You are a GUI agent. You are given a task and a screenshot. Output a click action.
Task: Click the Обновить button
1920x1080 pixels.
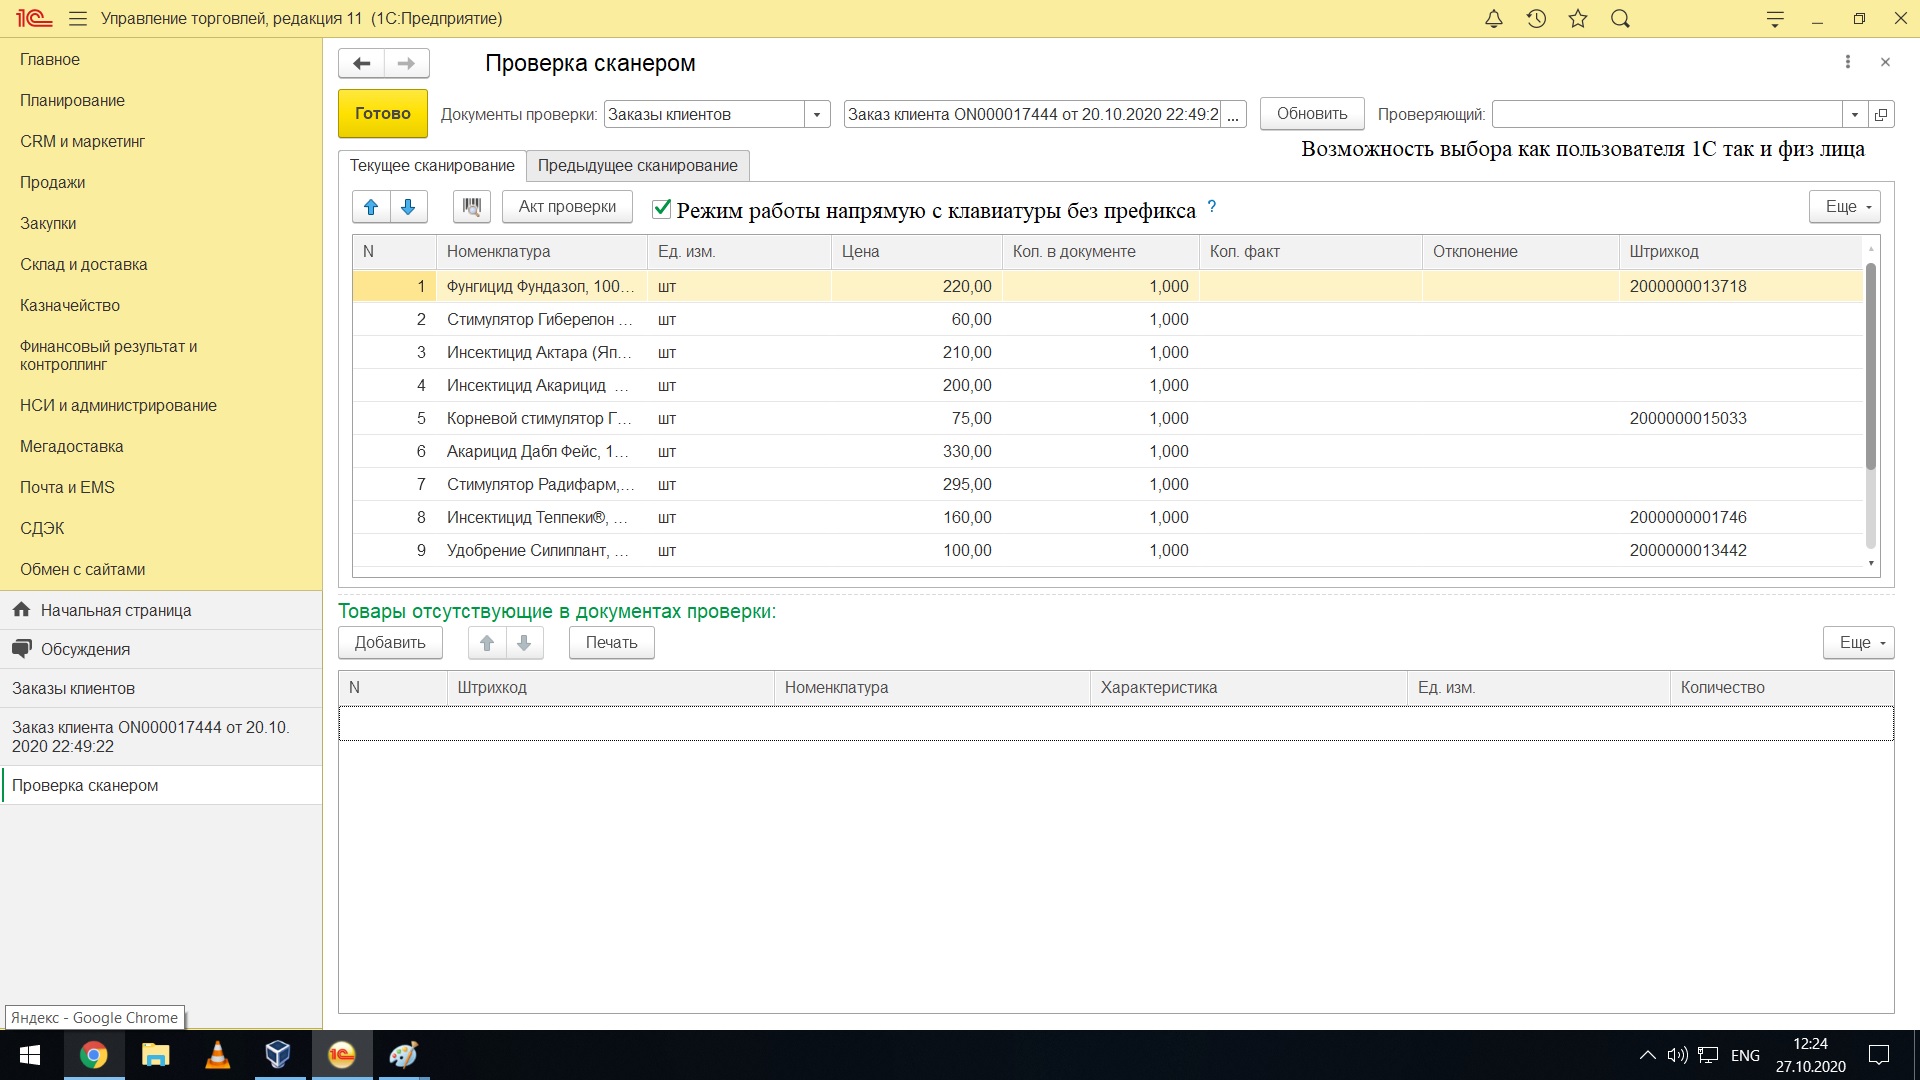(x=1312, y=114)
